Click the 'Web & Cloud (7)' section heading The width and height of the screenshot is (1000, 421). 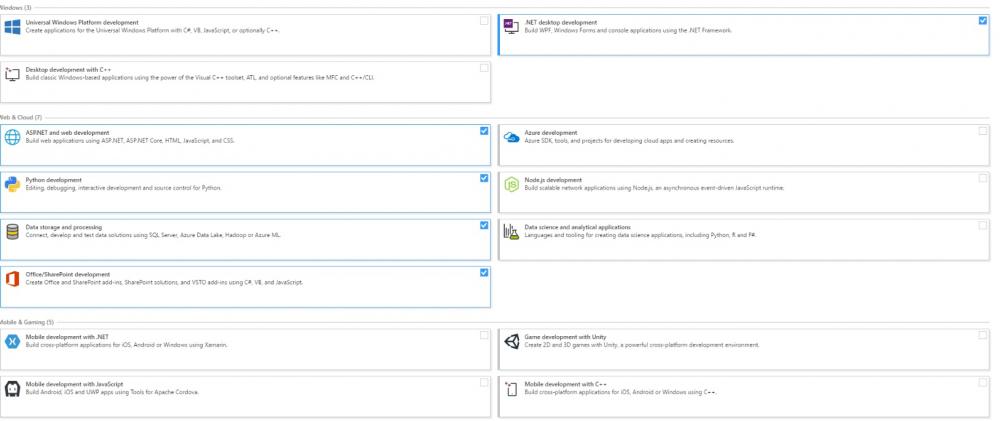(x=21, y=117)
